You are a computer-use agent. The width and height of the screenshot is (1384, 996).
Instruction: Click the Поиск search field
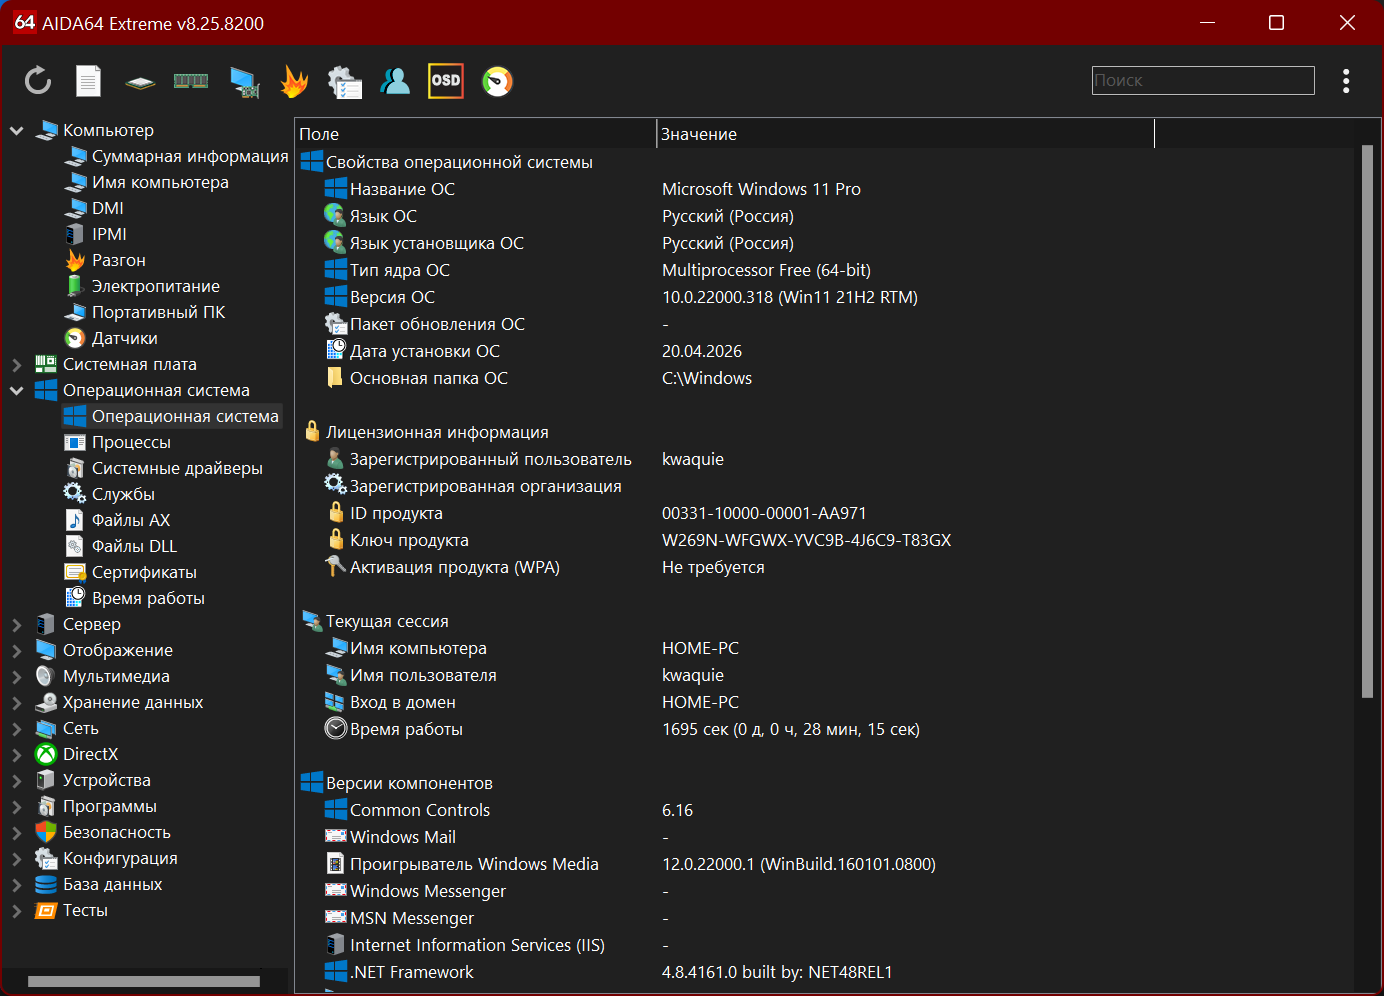coord(1203,80)
